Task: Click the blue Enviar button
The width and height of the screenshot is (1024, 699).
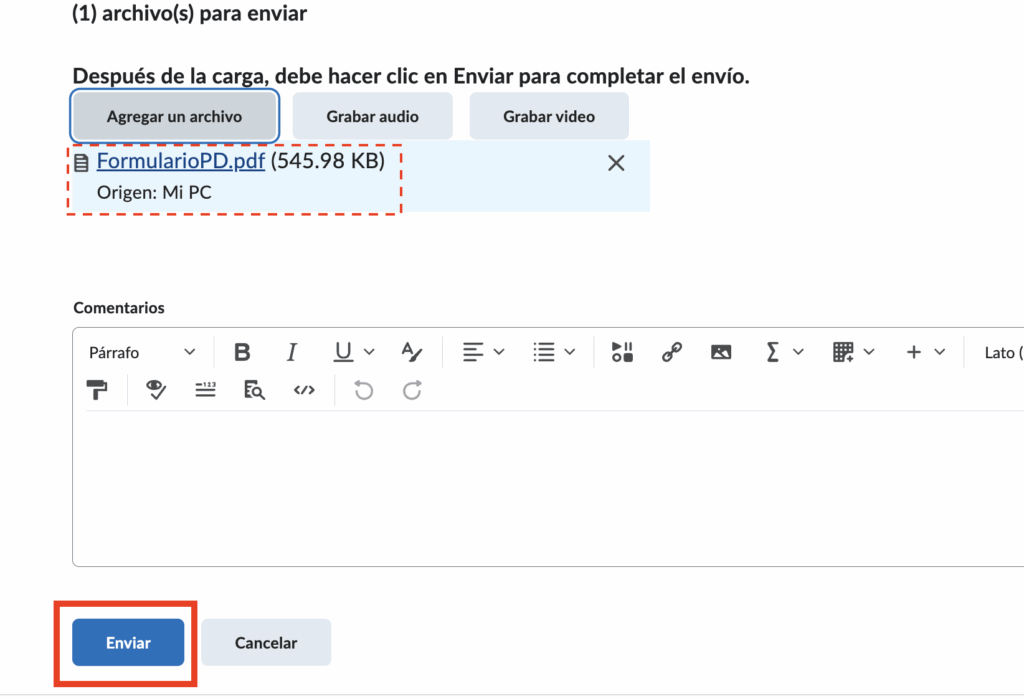Action: point(128,642)
